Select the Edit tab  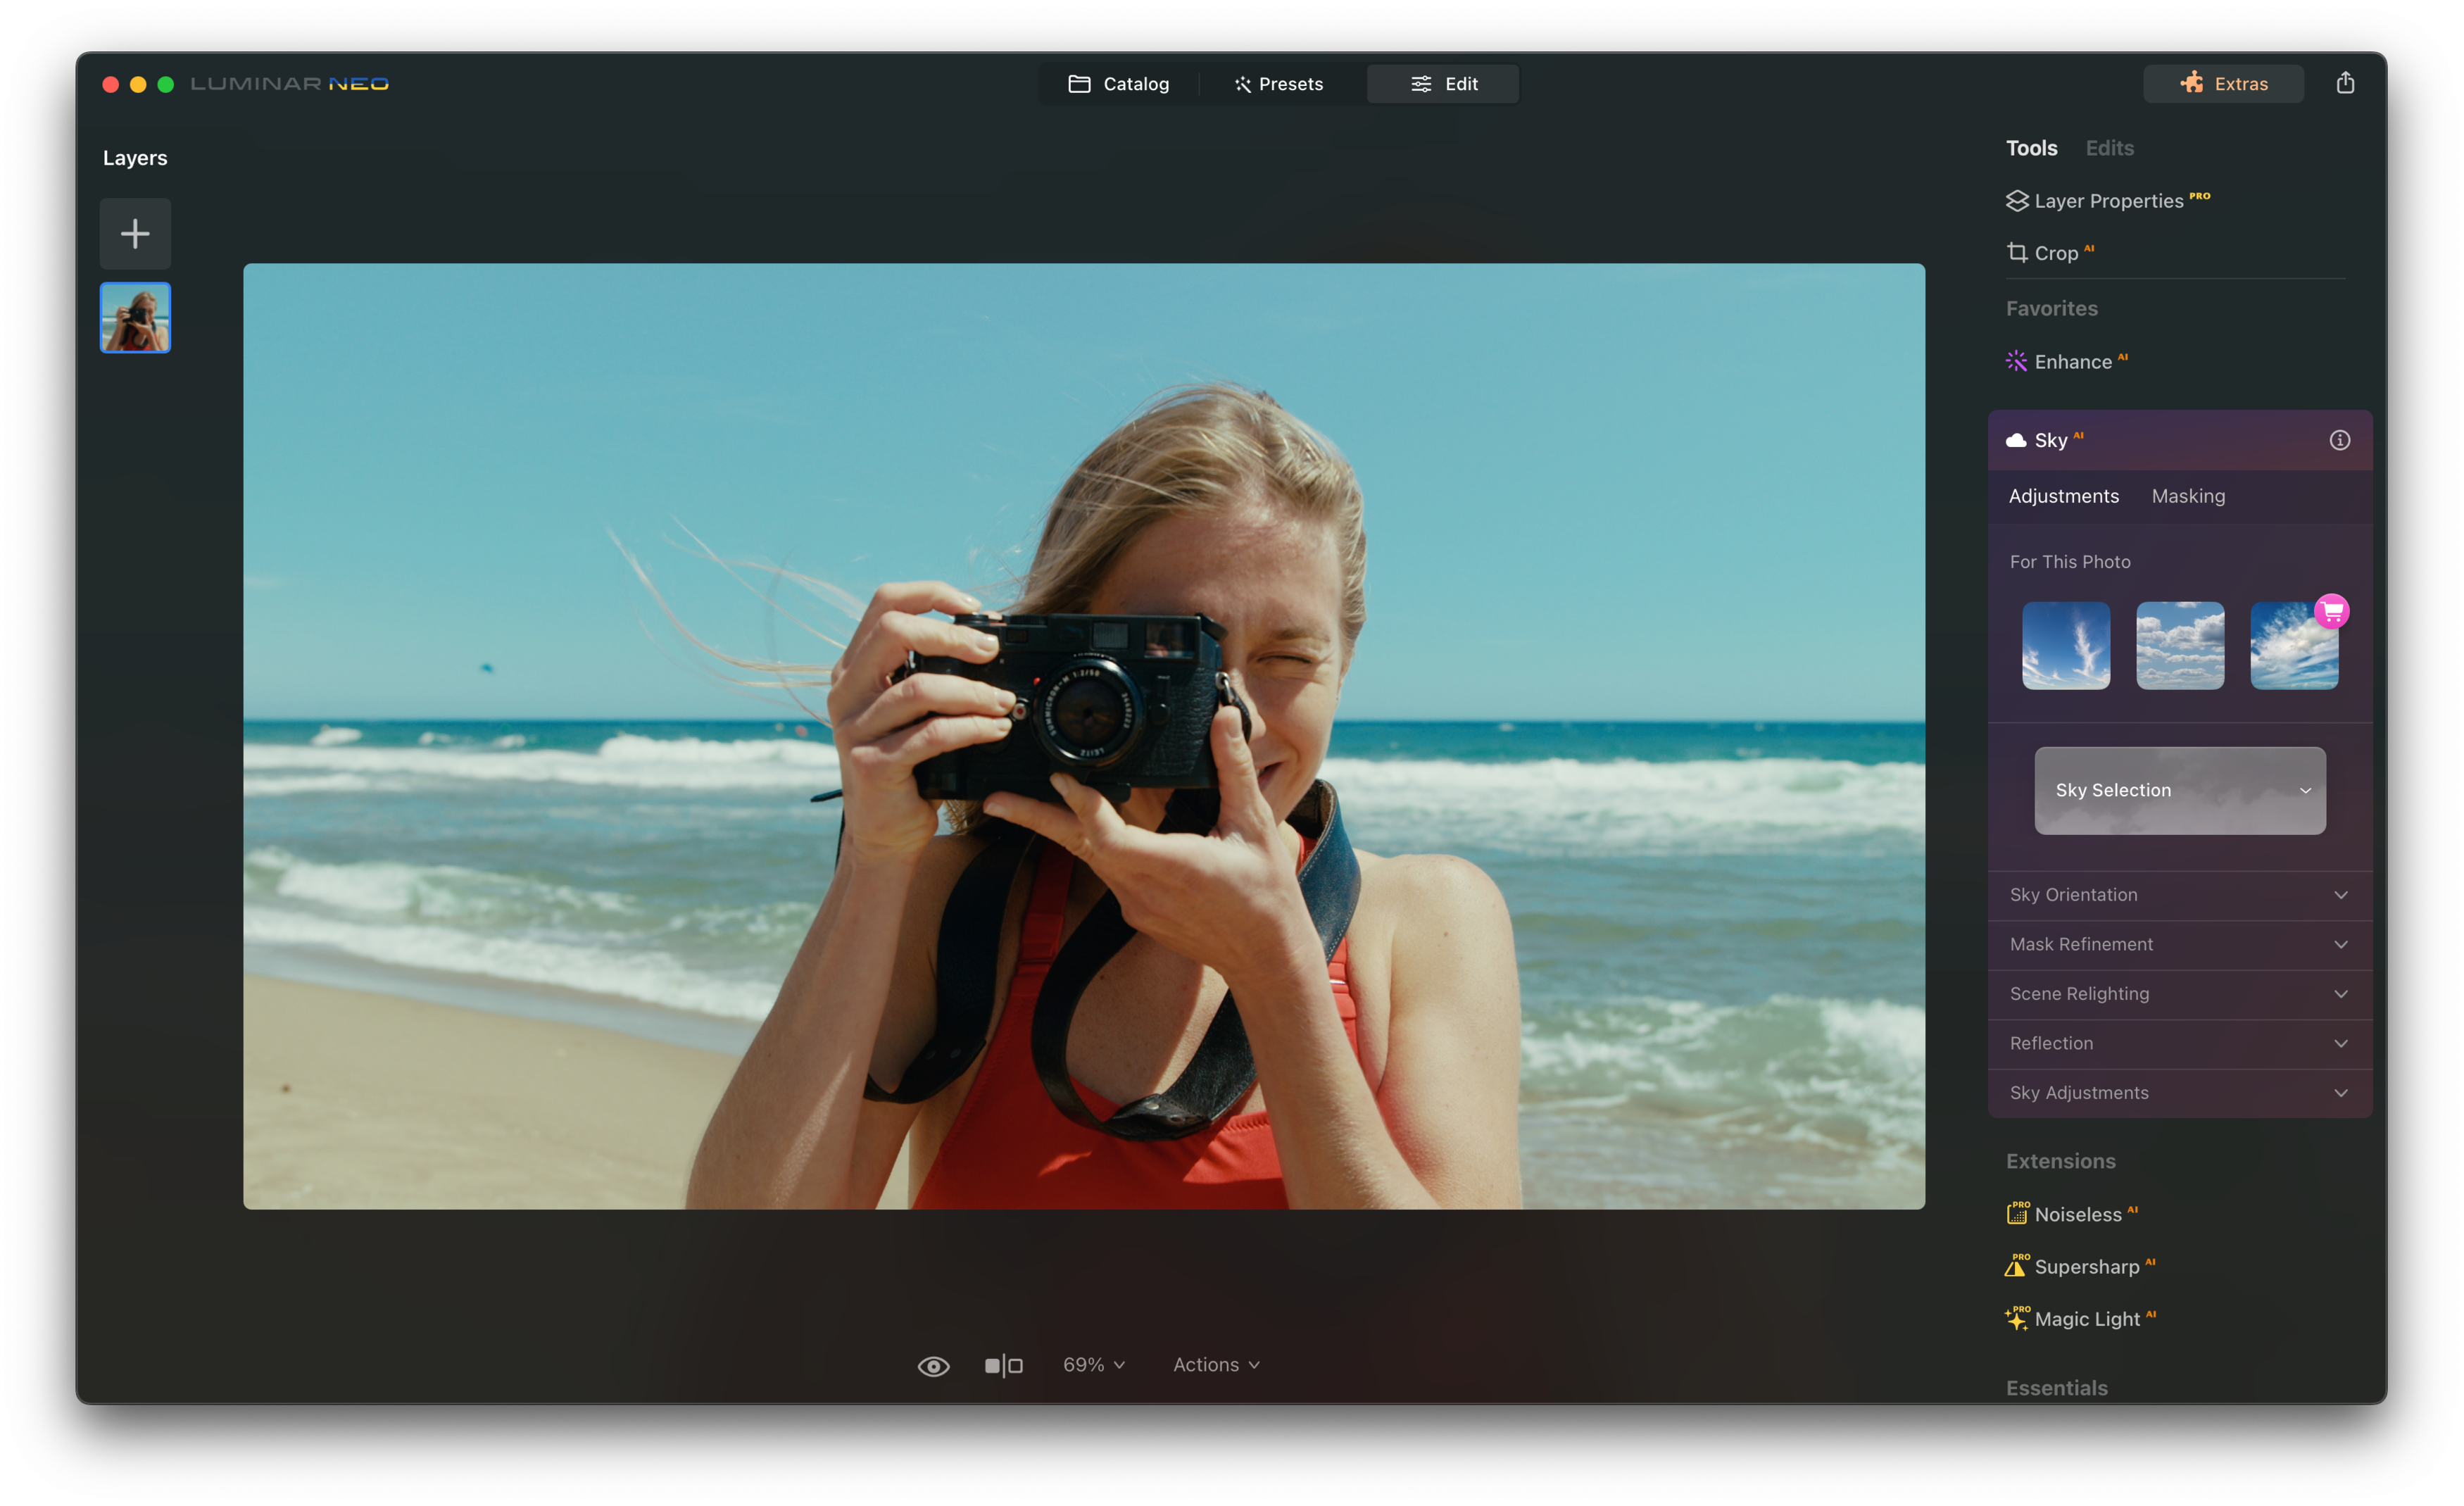point(1443,84)
